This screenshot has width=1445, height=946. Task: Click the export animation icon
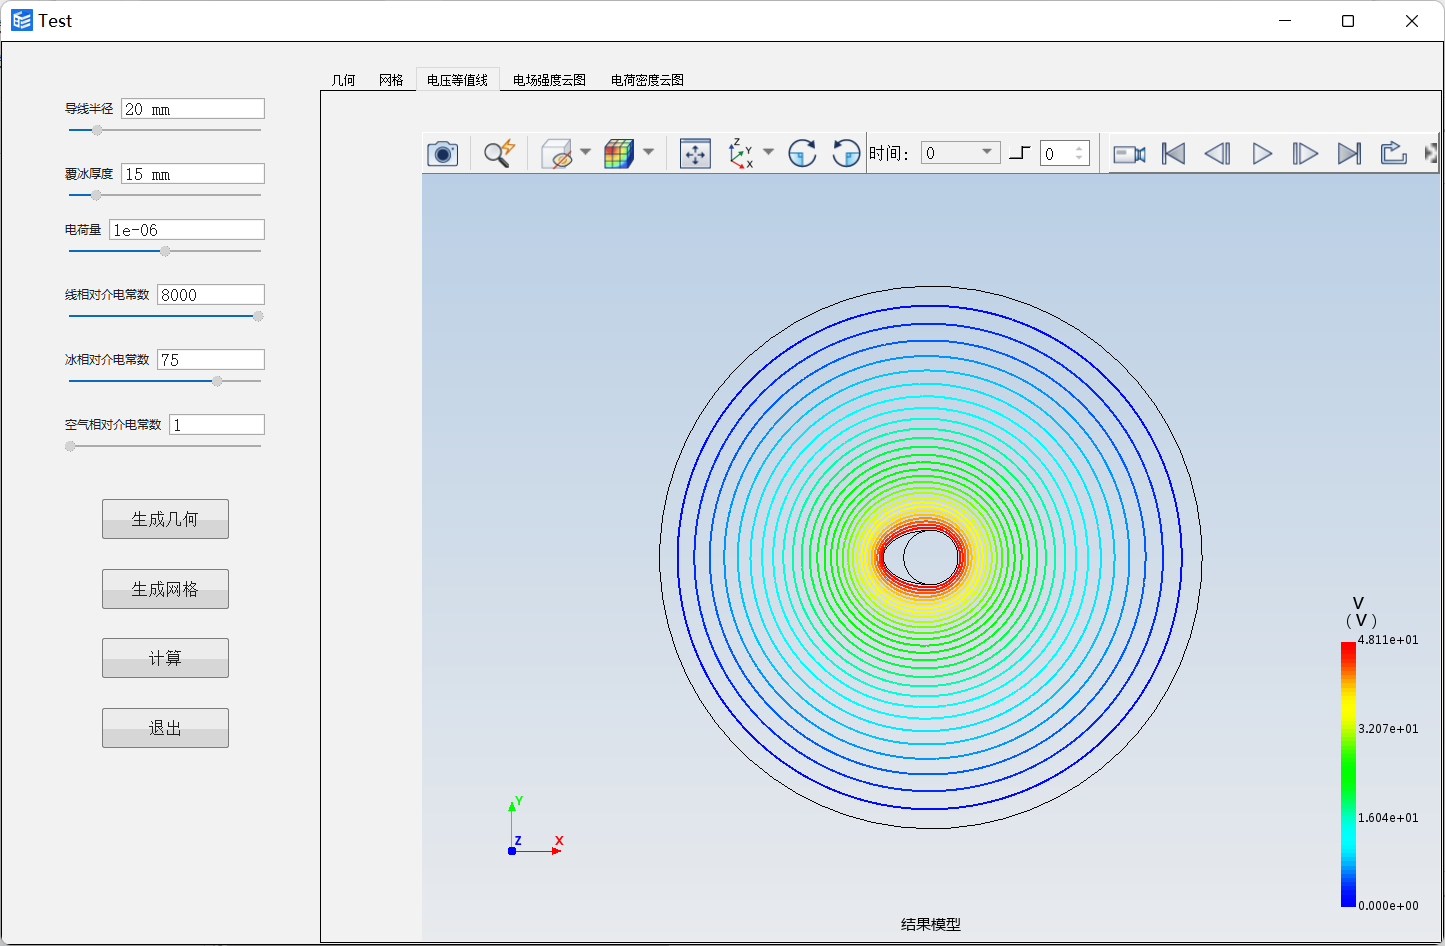click(x=1393, y=153)
